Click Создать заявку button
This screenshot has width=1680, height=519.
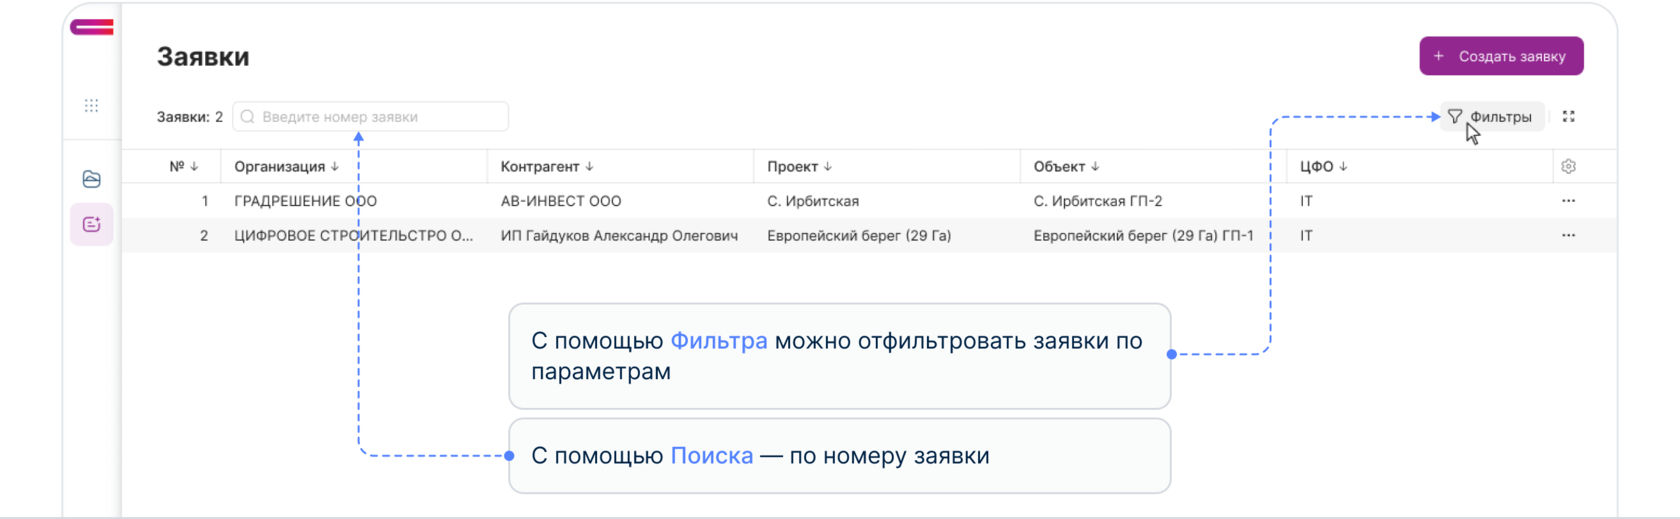1500,56
